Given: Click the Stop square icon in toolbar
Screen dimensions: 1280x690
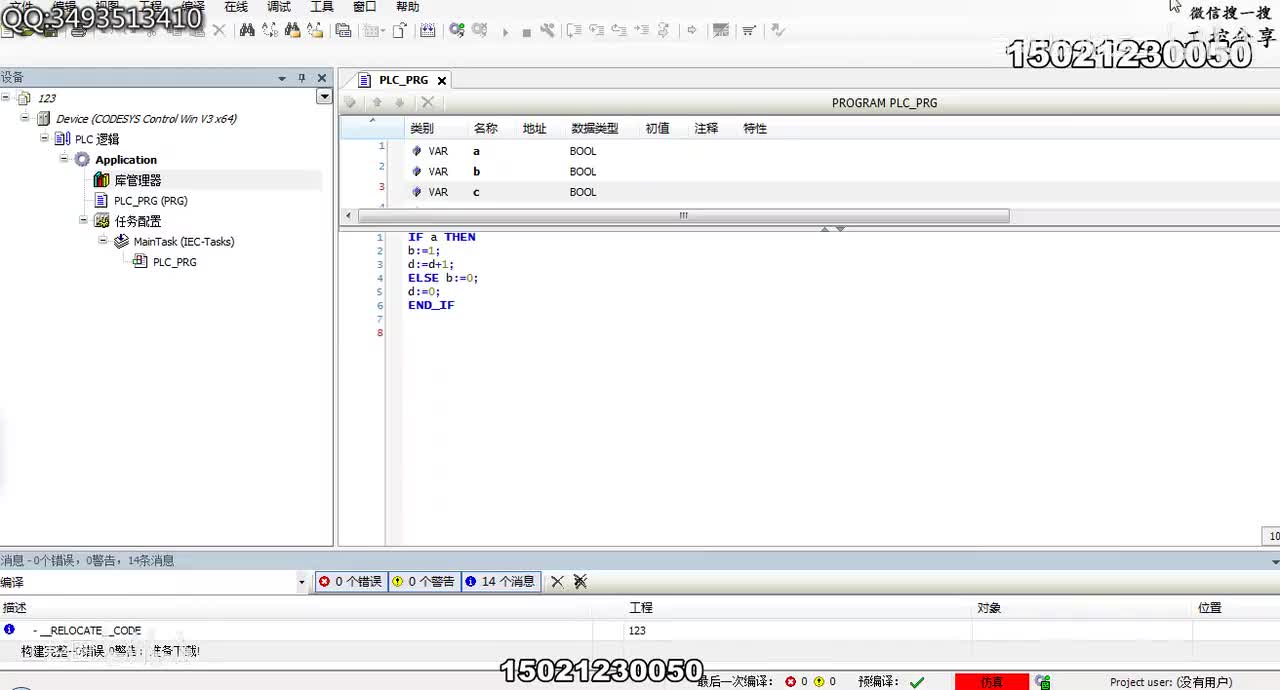Looking at the screenshot, I should coord(526,31).
